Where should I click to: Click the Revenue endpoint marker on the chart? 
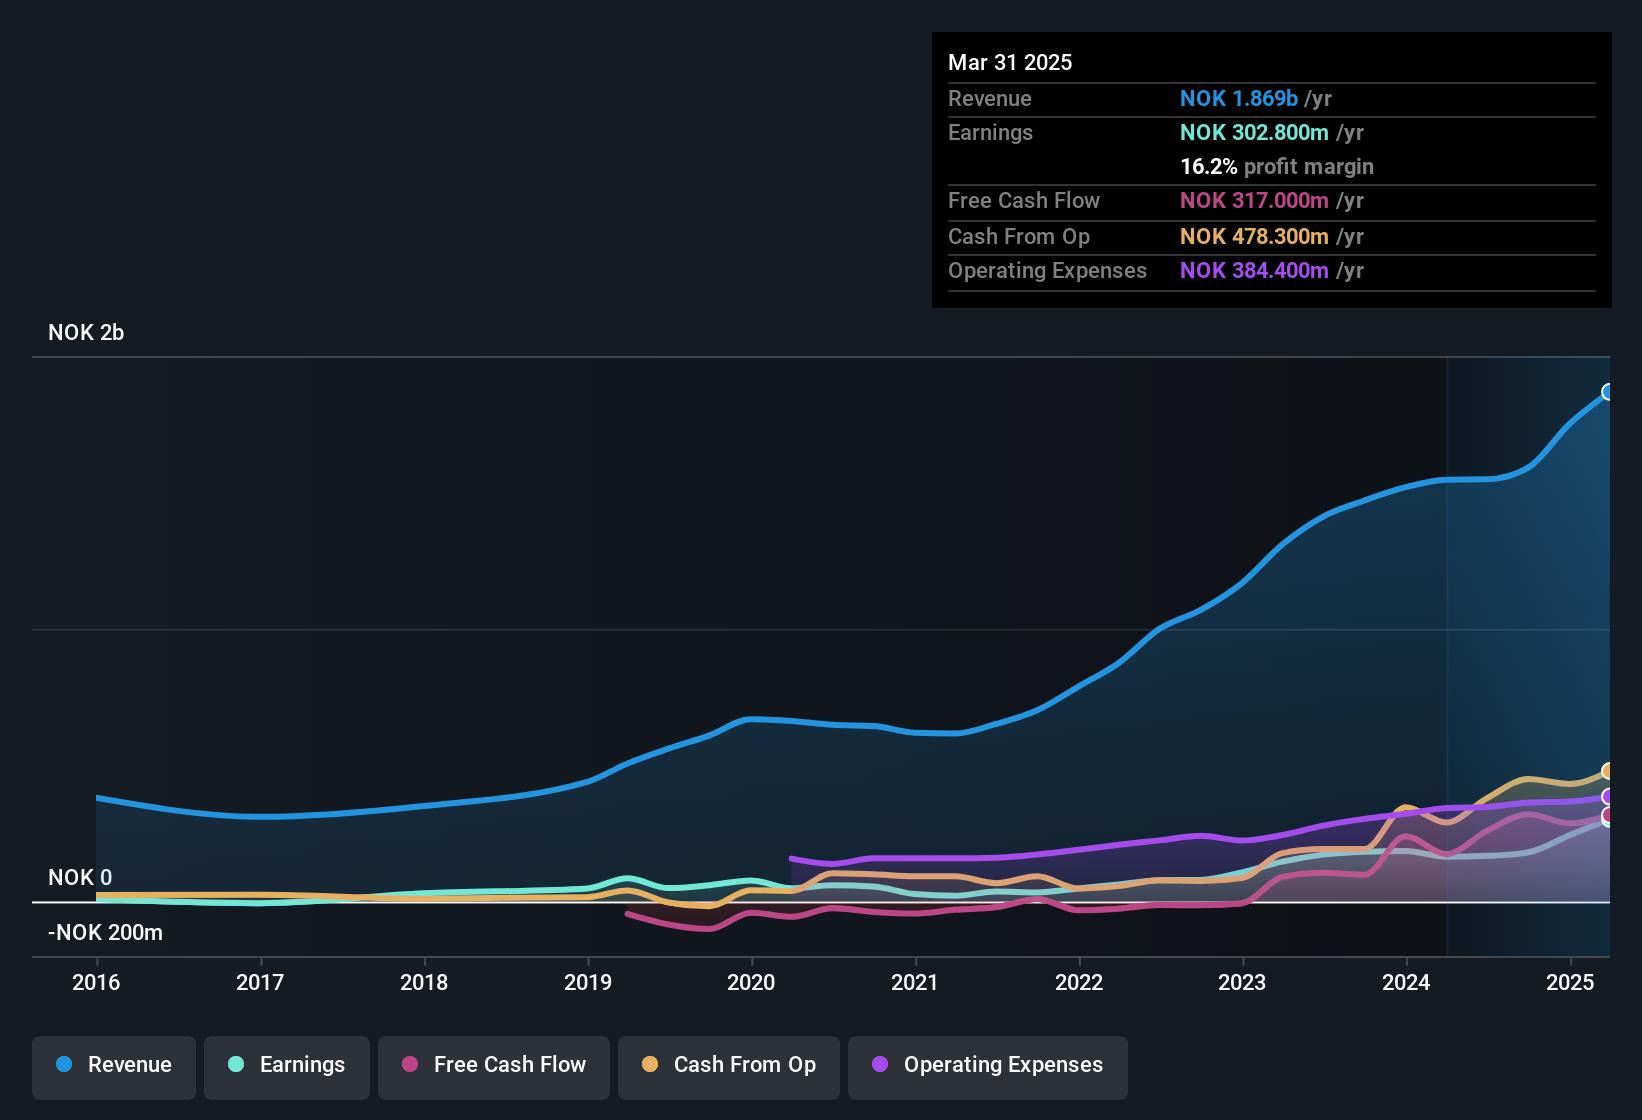(1608, 392)
